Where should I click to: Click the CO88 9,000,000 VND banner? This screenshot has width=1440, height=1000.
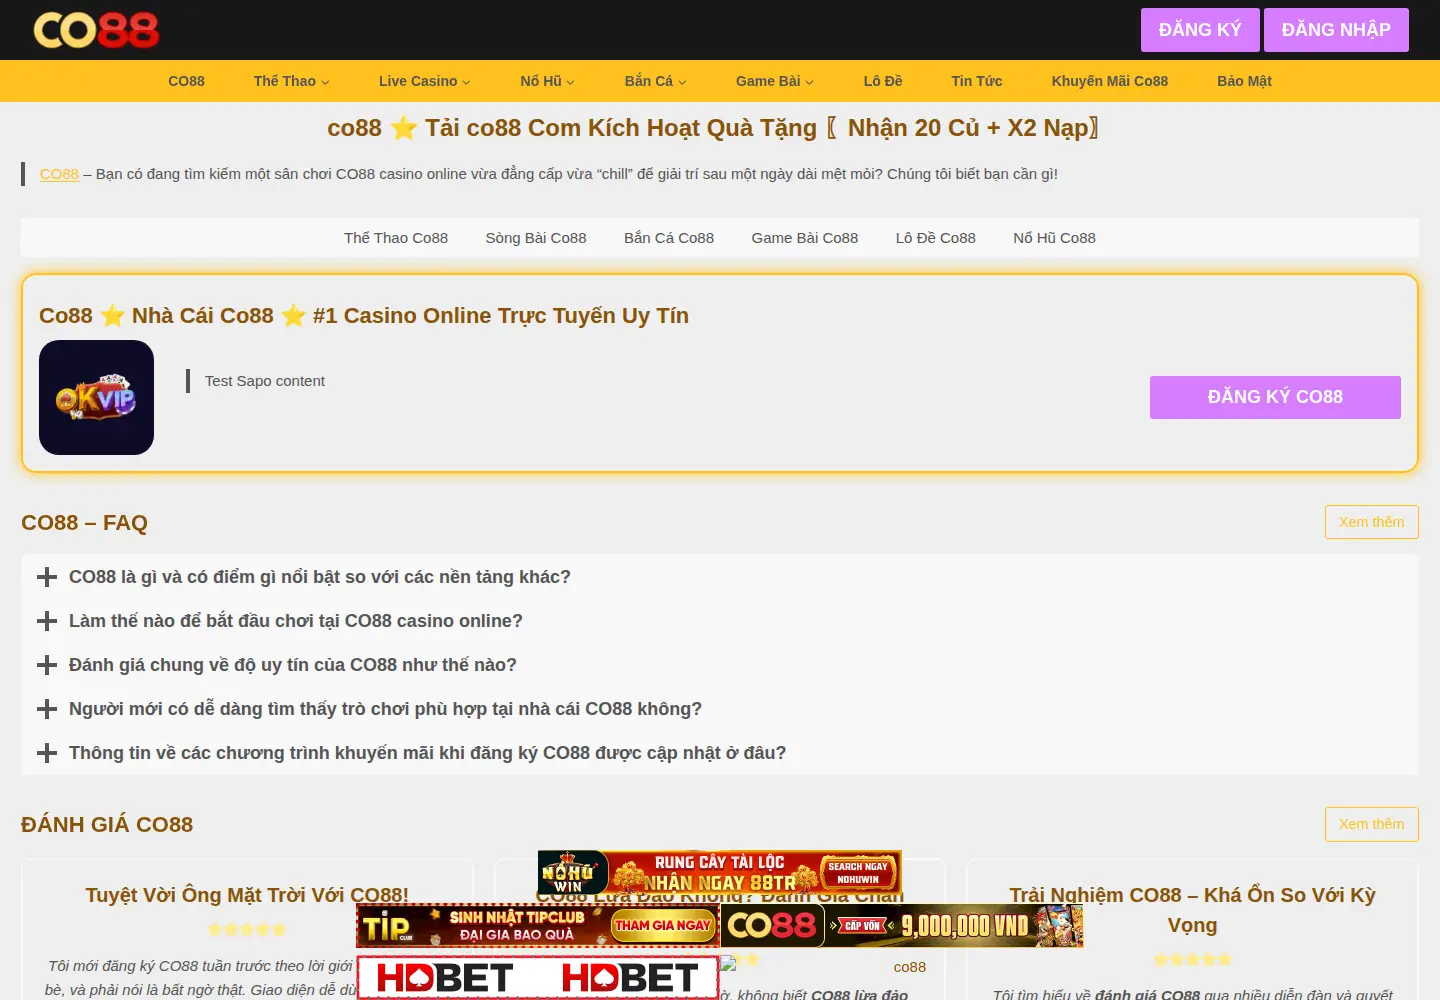[902, 926]
